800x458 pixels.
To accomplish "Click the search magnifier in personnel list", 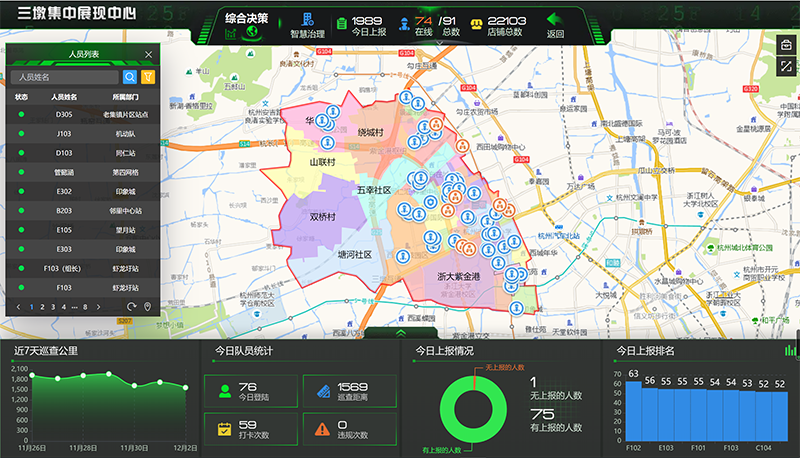I will coord(130,76).
